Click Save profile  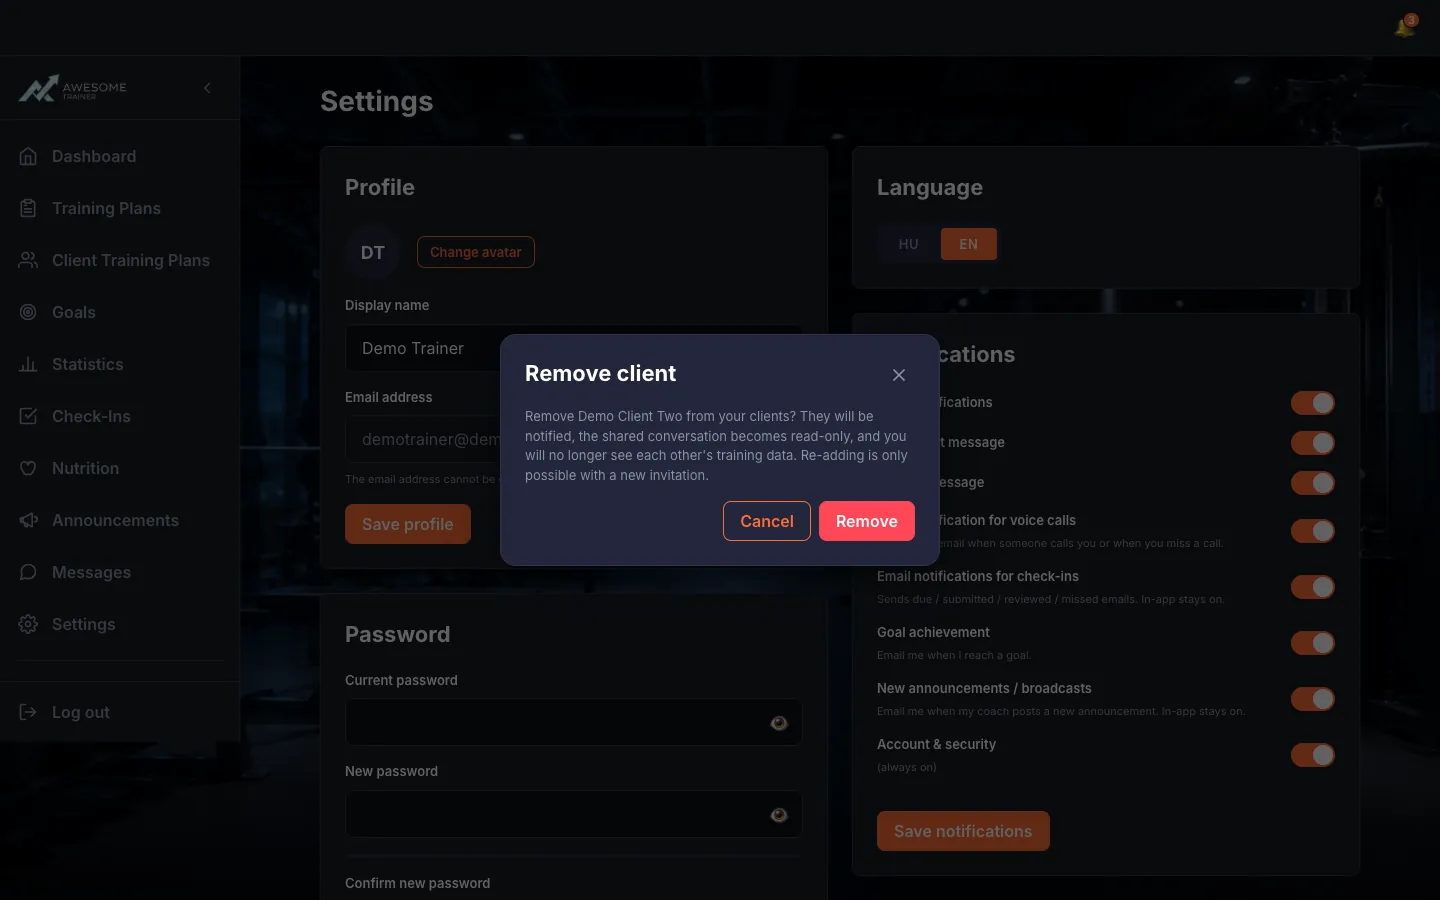click(408, 524)
